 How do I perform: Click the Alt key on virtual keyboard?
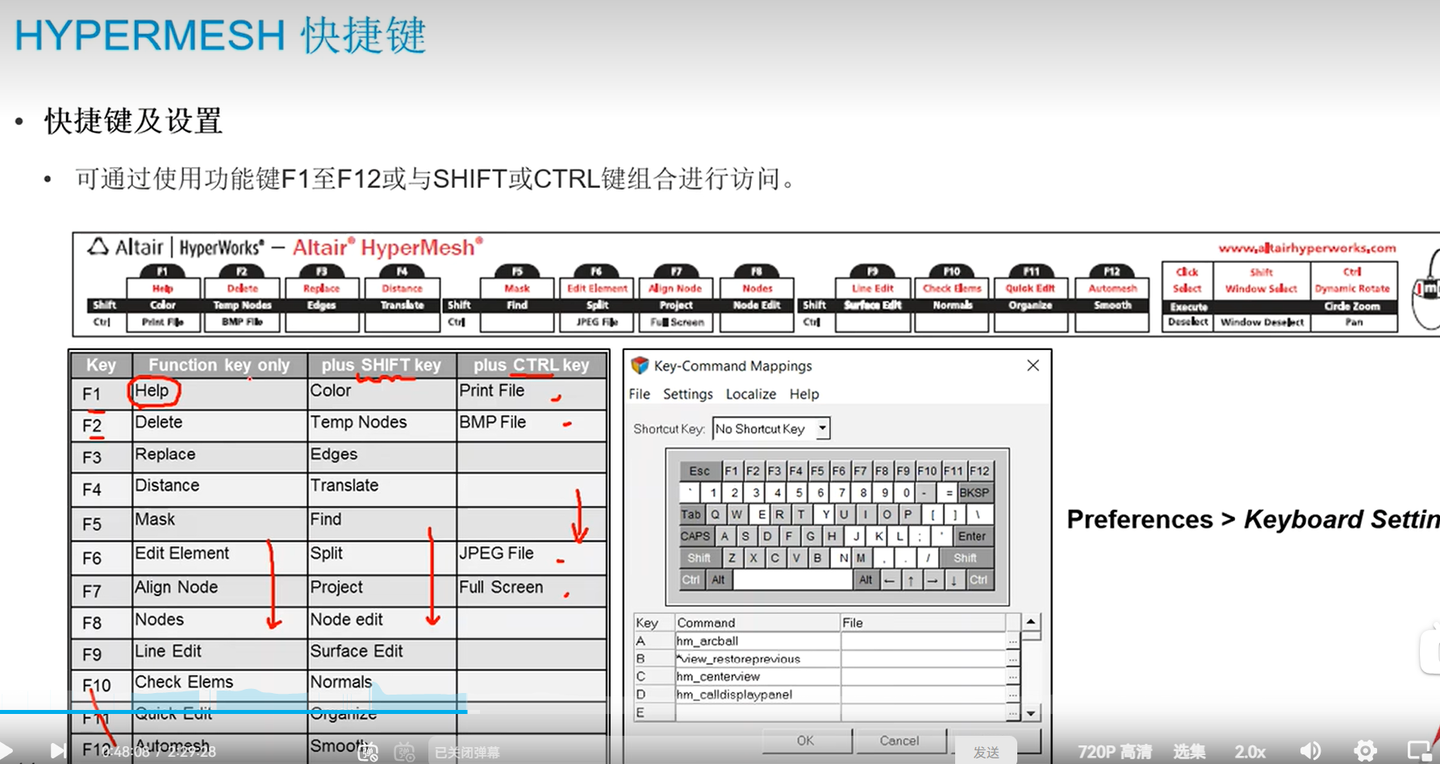coord(719,580)
